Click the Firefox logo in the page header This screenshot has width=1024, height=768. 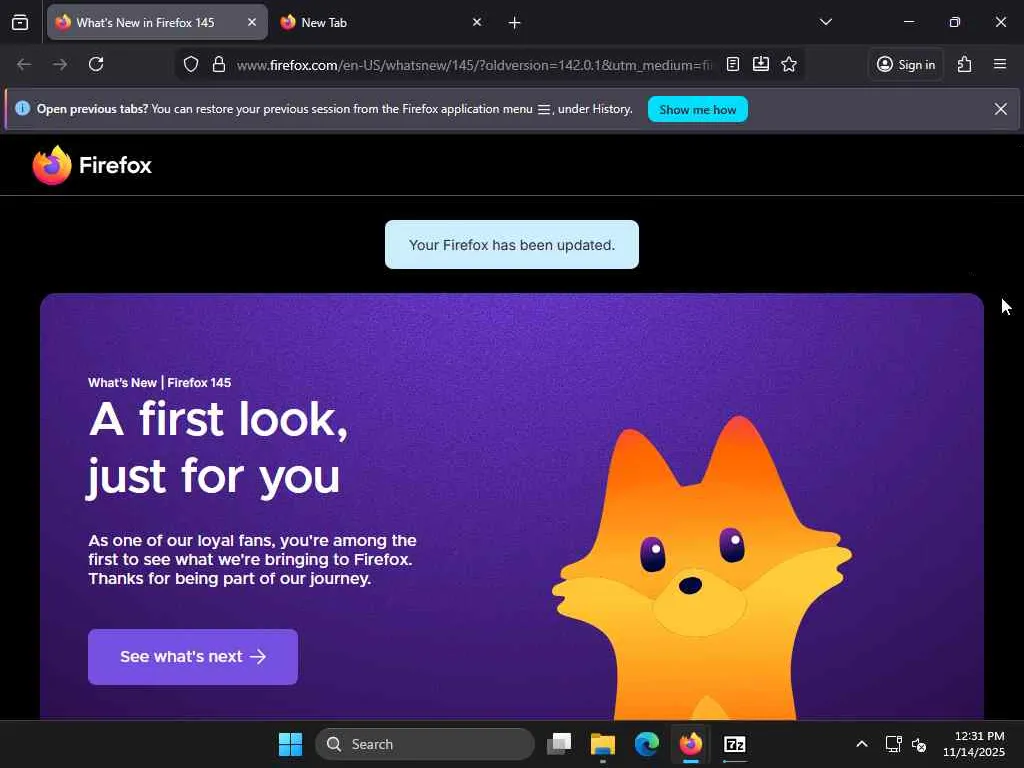point(92,165)
